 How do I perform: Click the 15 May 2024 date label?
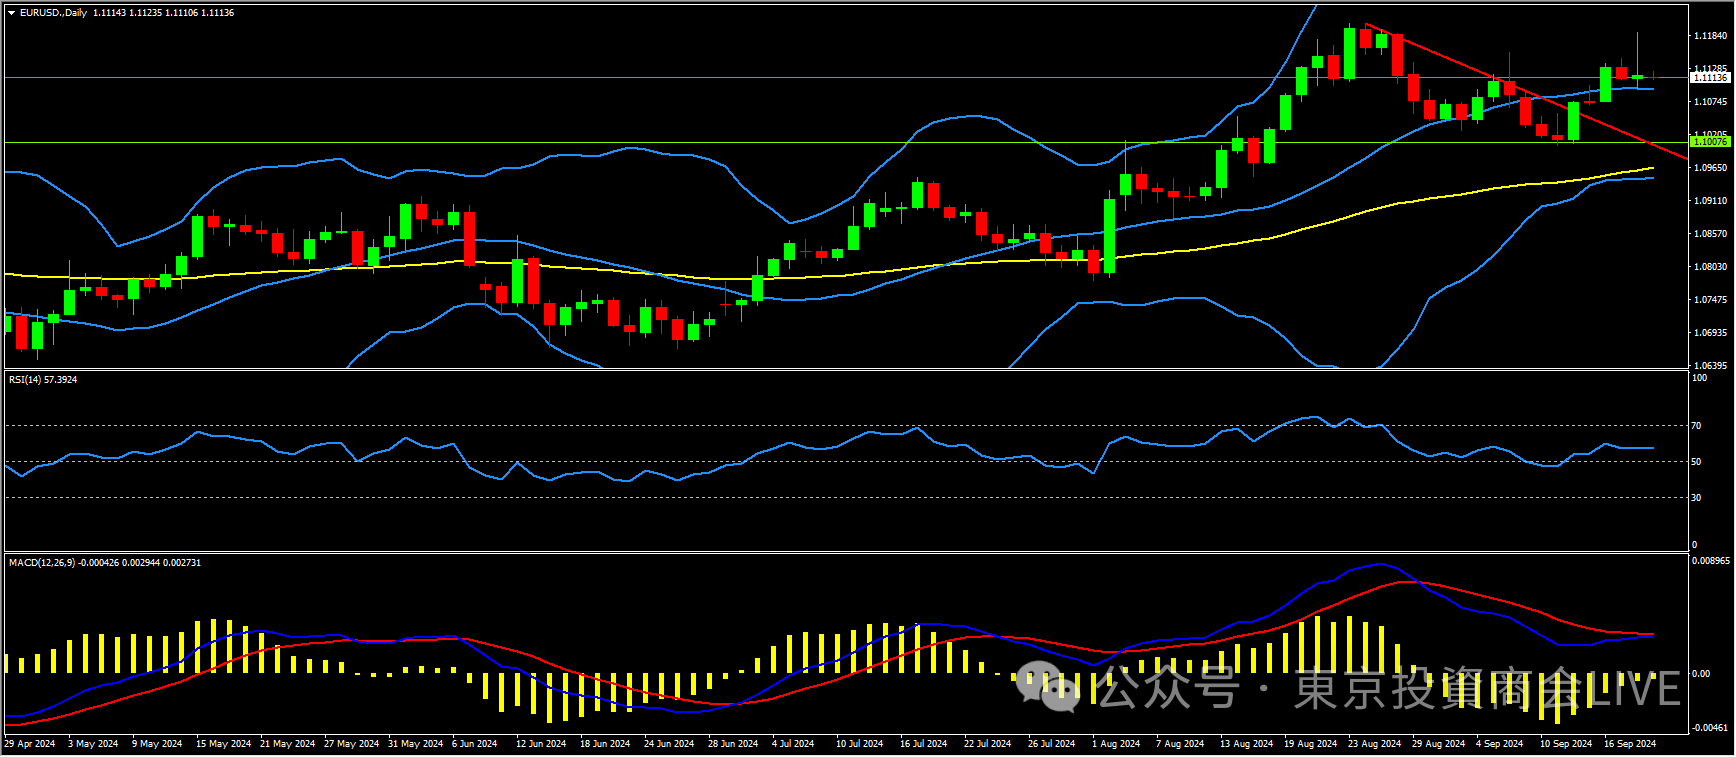click(223, 744)
